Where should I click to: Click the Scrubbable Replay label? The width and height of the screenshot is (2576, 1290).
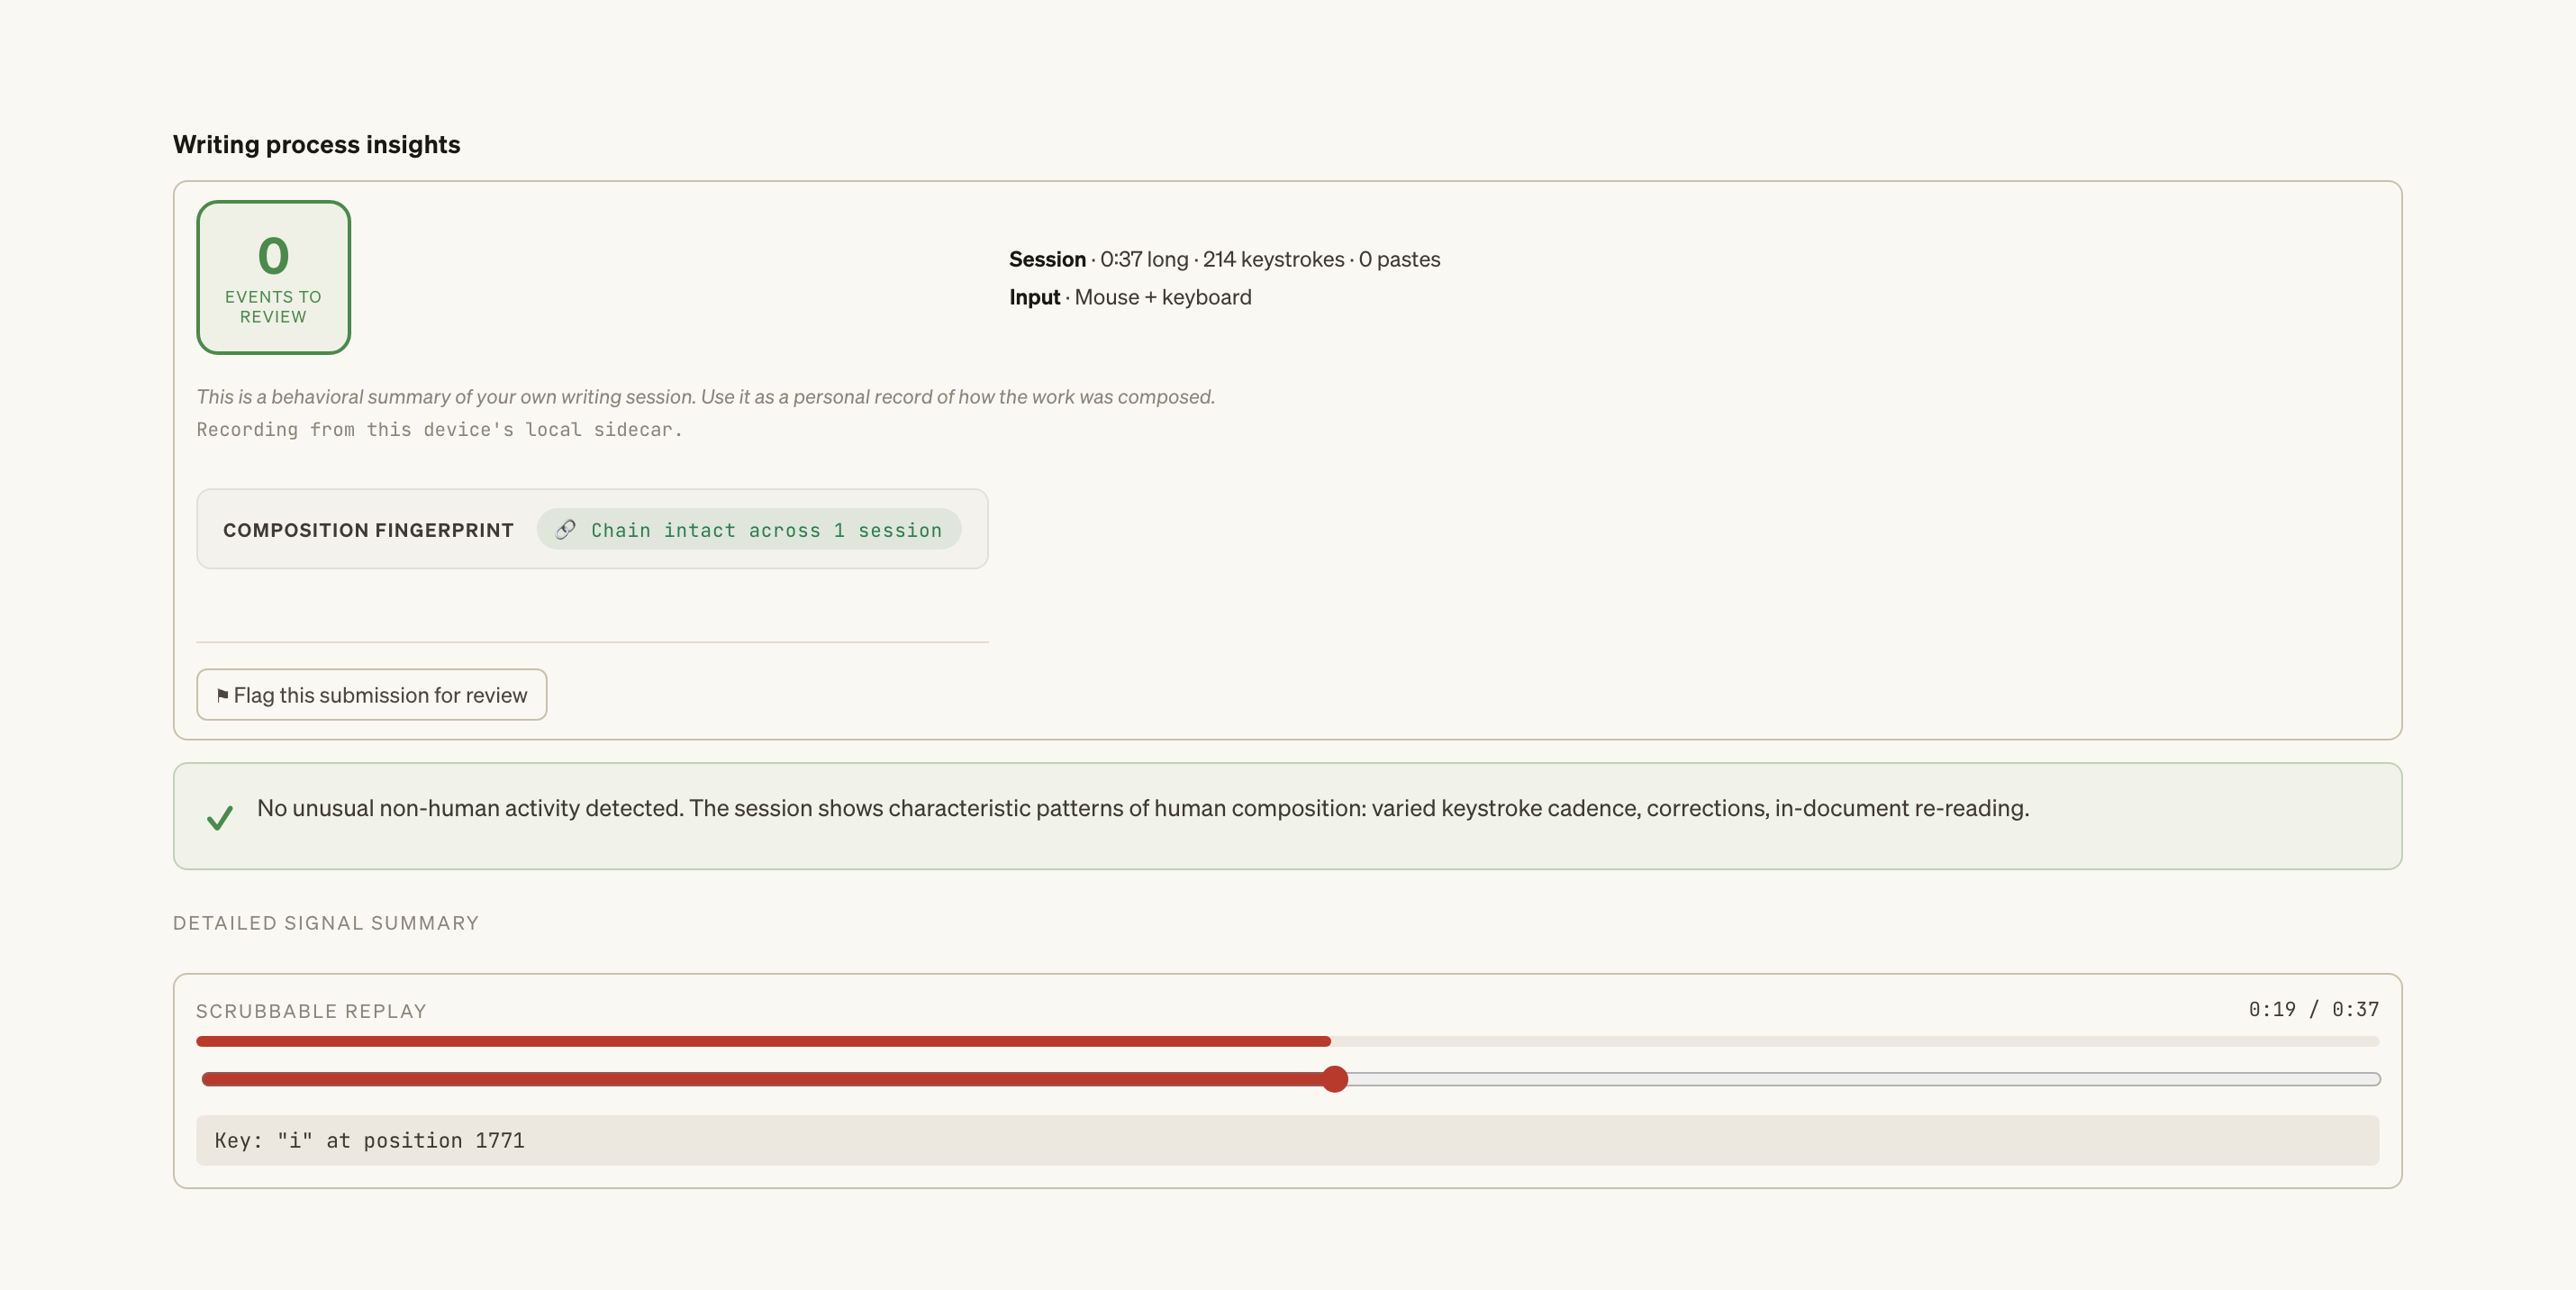click(311, 1011)
